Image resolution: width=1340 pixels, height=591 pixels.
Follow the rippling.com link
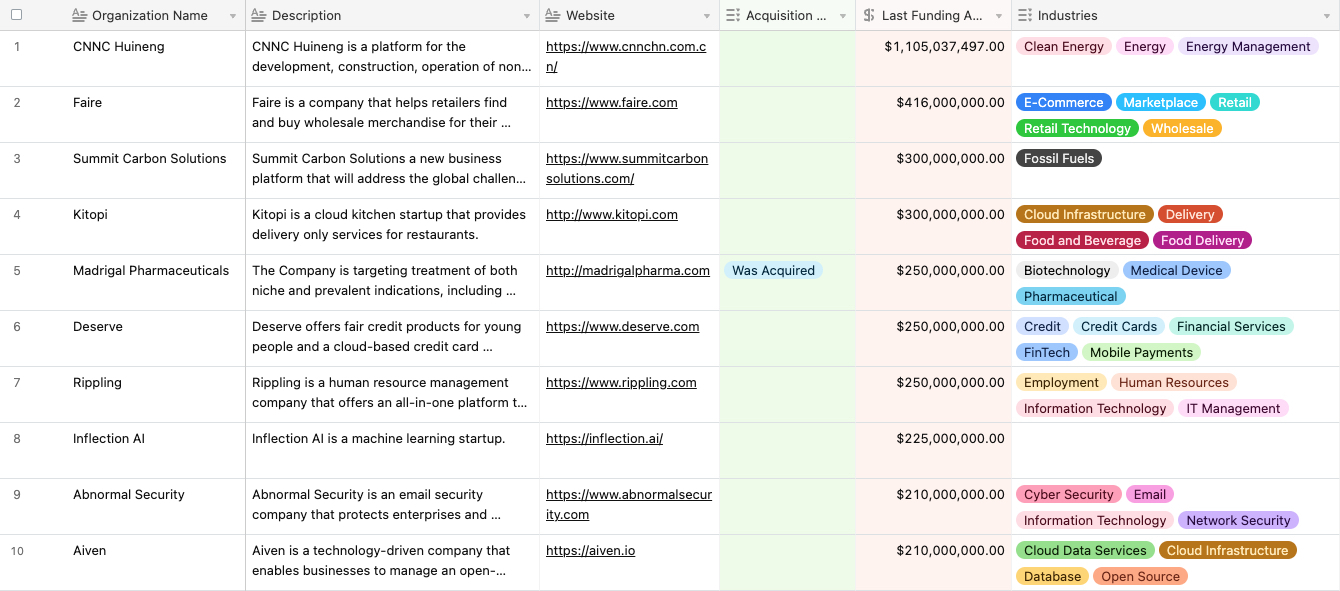(621, 383)
